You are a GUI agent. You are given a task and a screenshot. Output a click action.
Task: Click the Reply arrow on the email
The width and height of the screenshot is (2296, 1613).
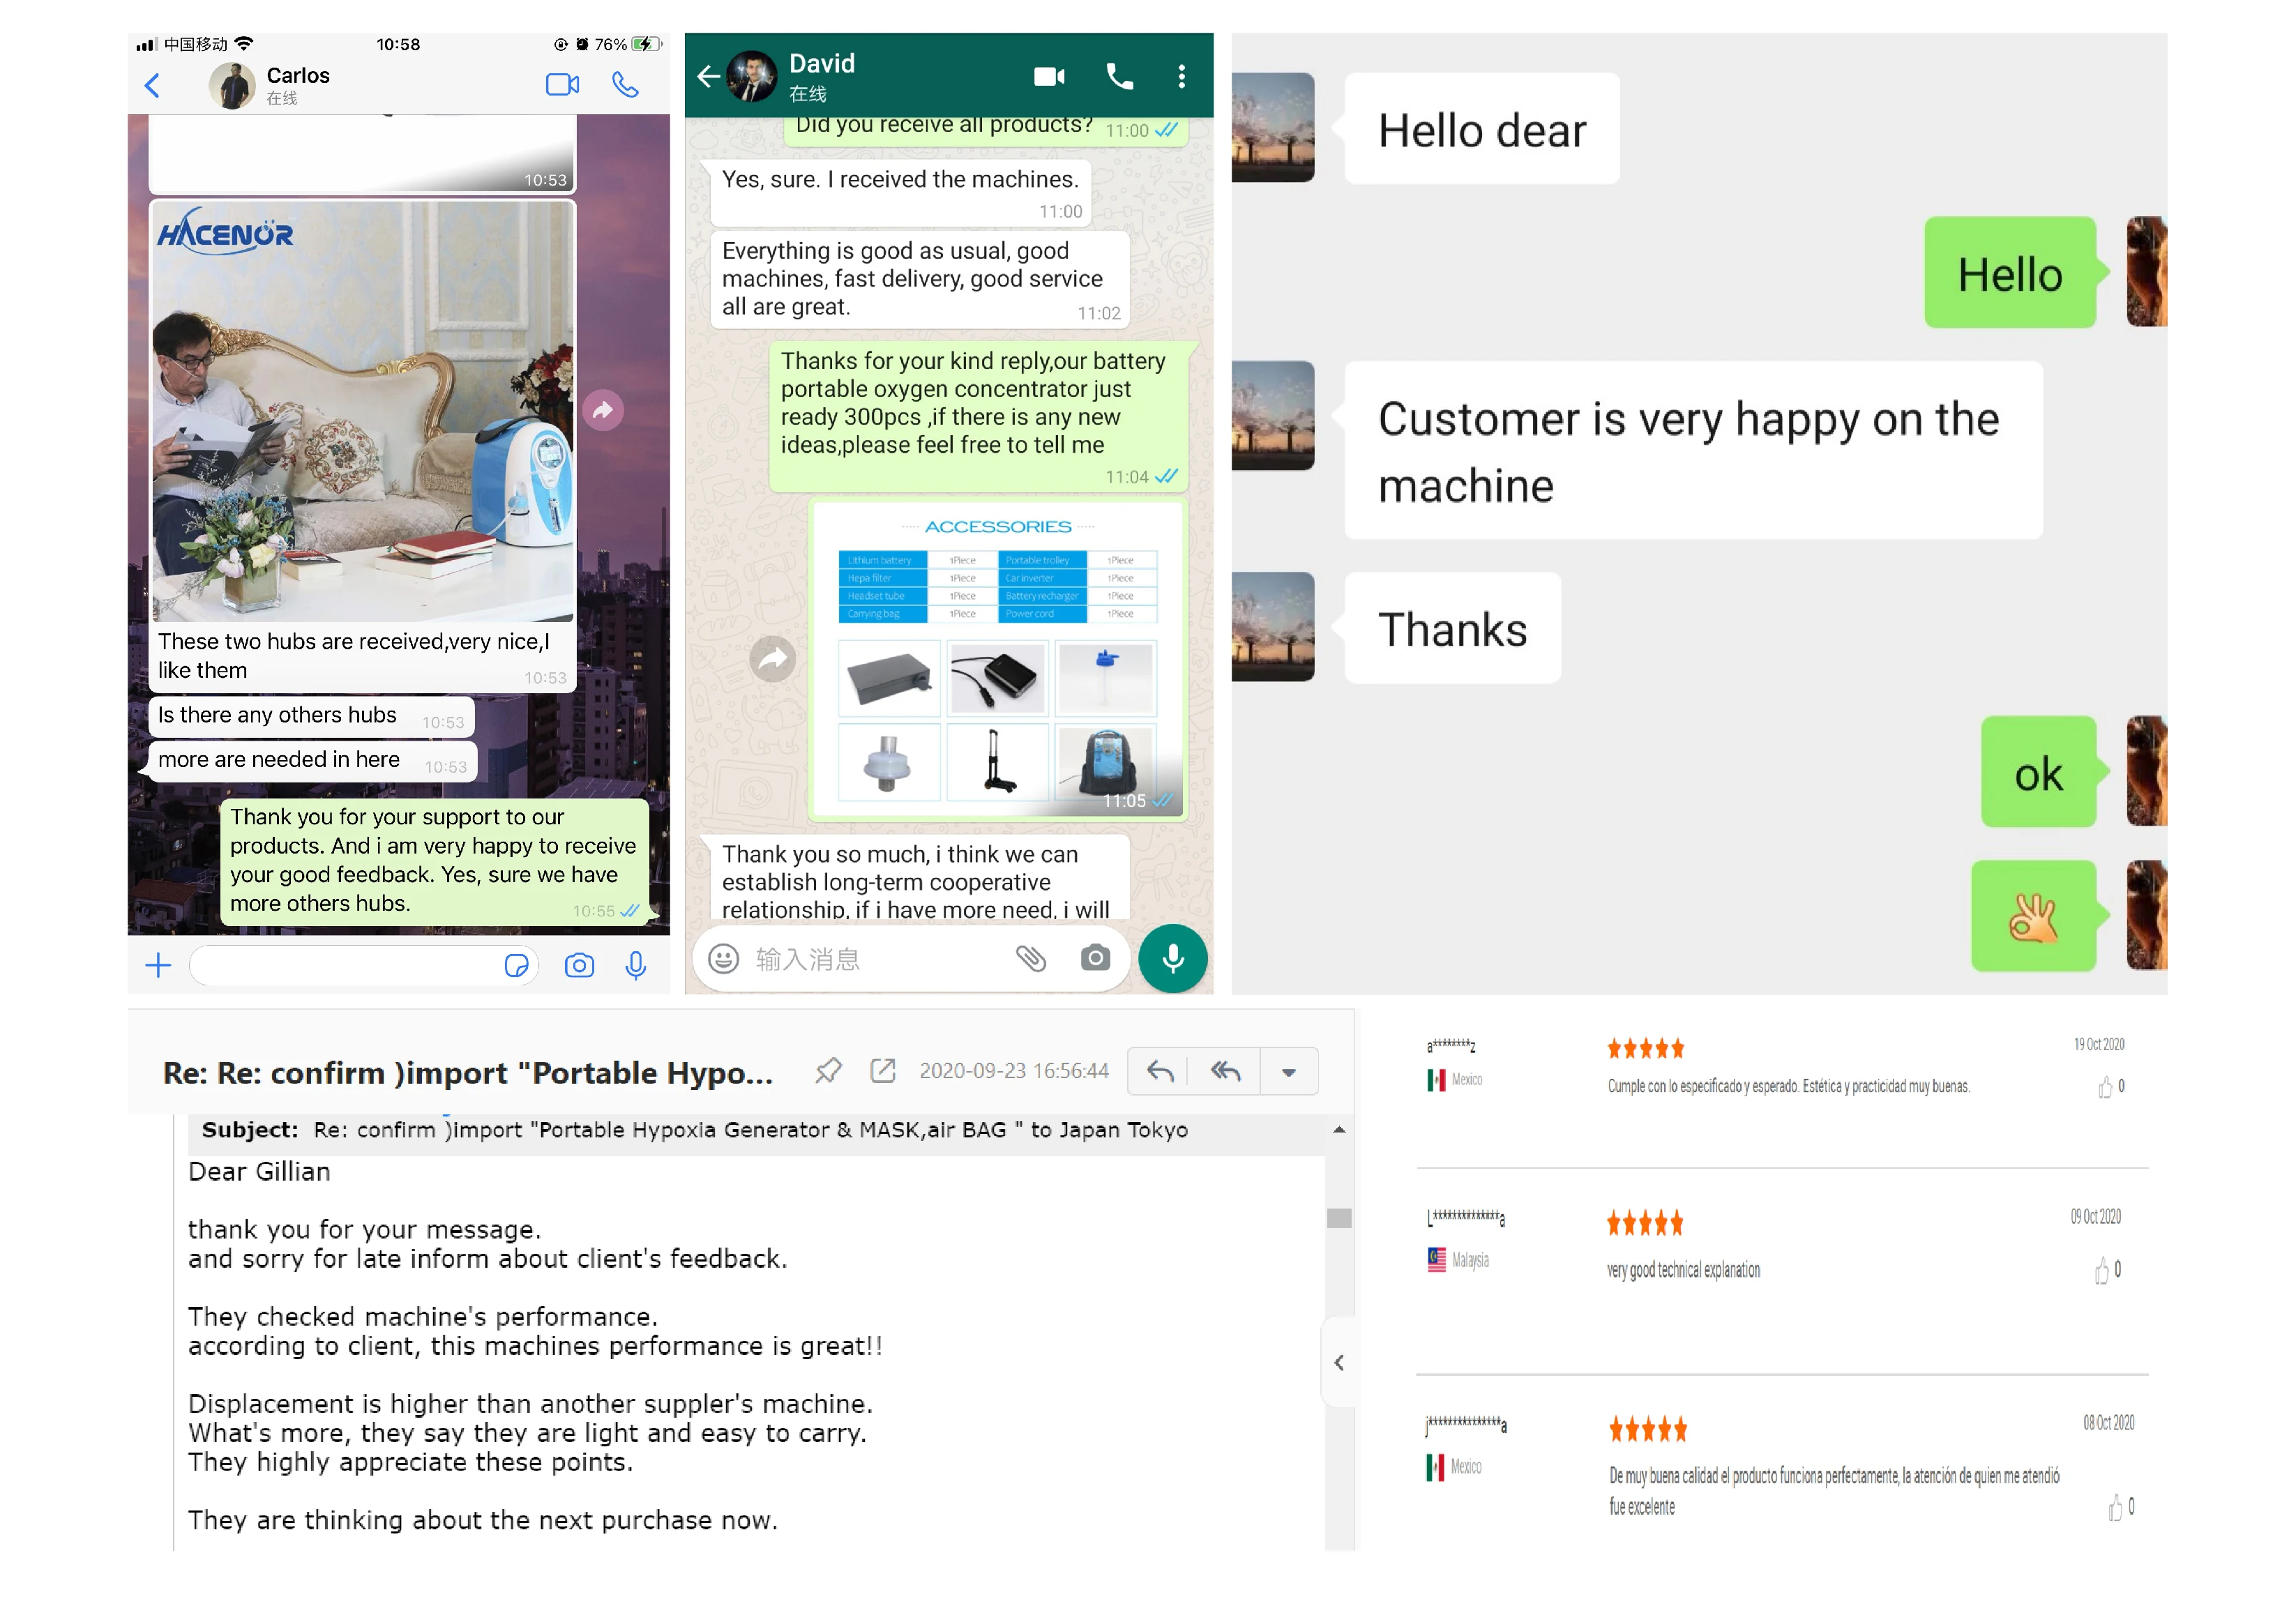(x=1160, y=1072)
